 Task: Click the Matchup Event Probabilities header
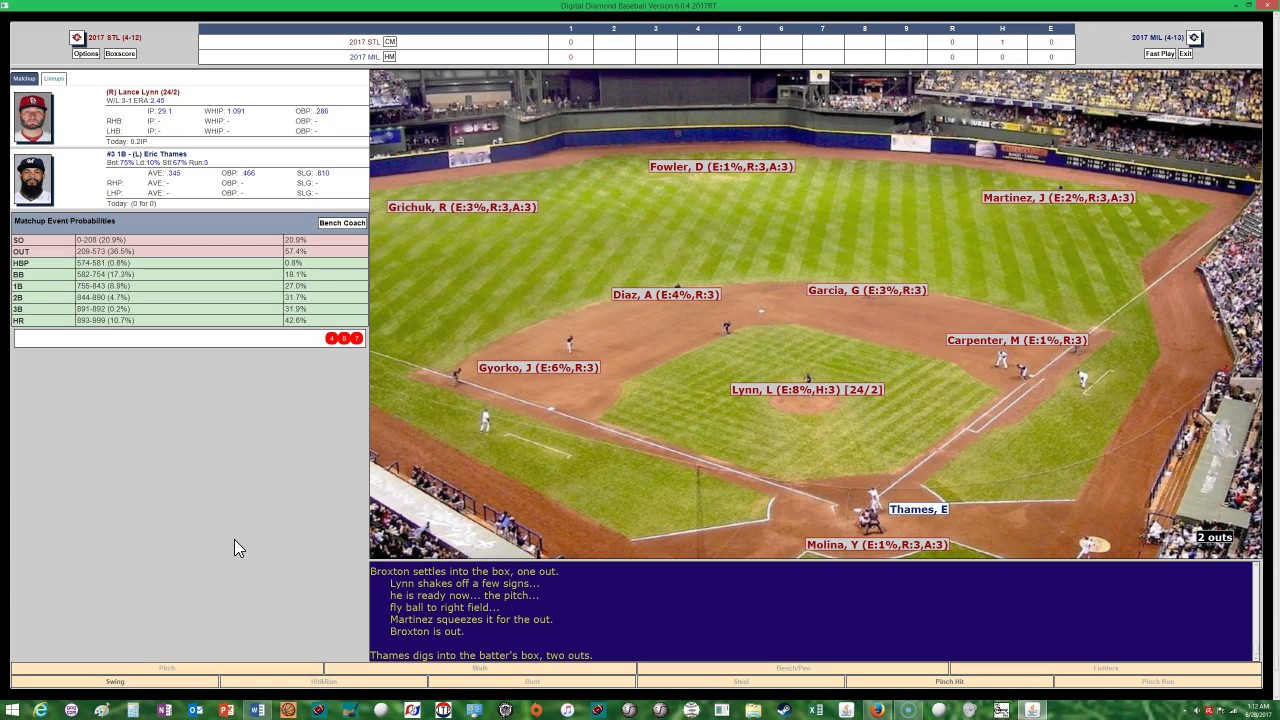(x=65, y=221)
